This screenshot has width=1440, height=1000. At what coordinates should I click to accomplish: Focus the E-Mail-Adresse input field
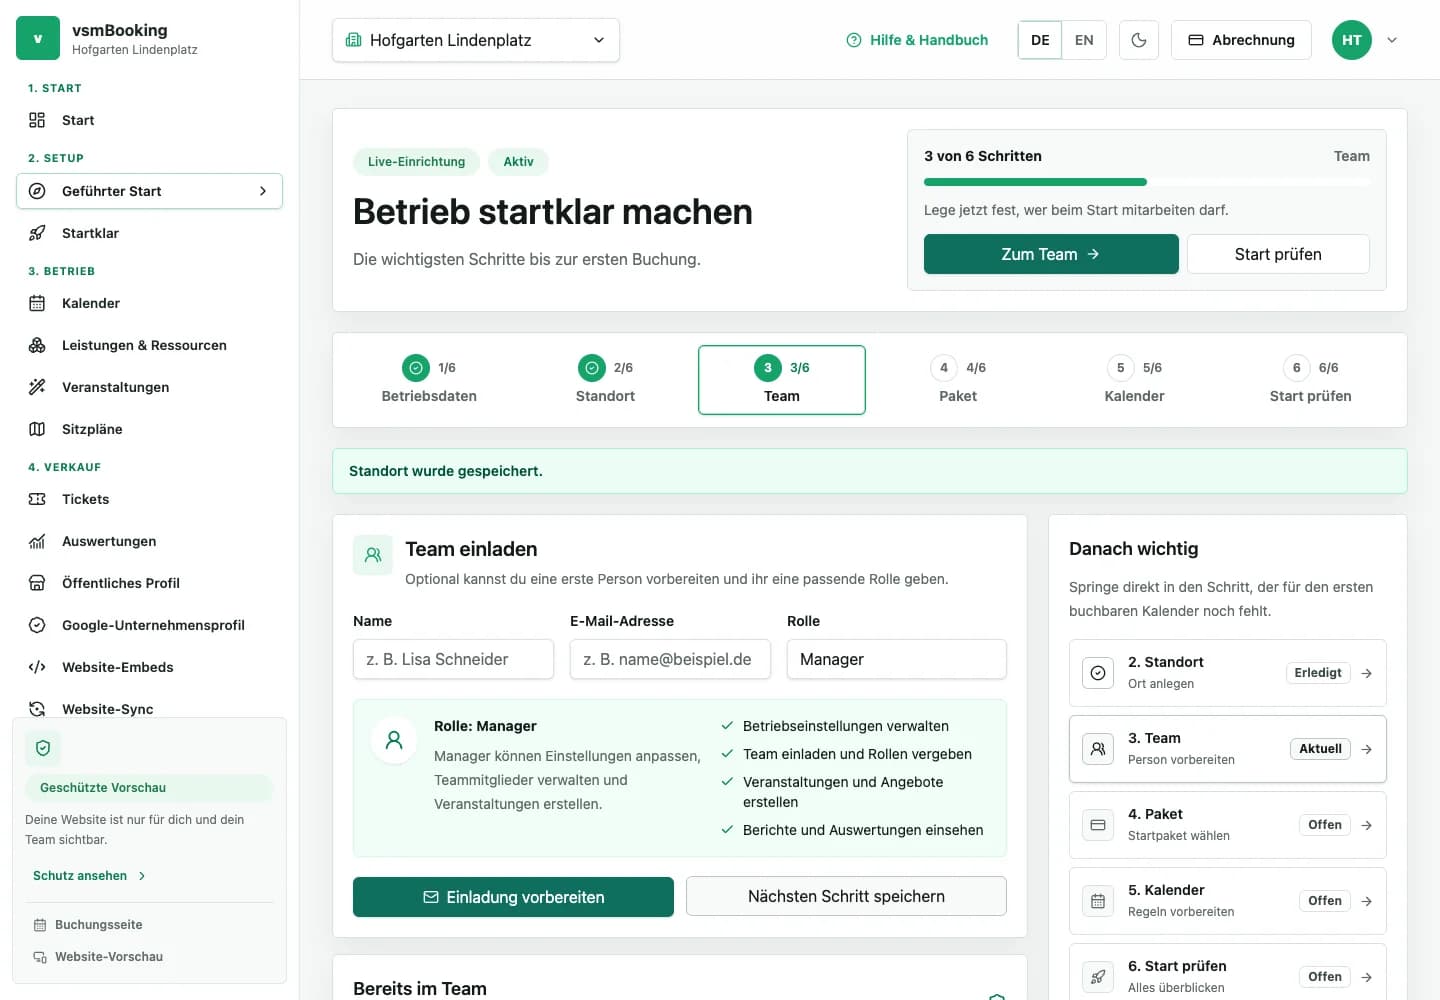670,659
